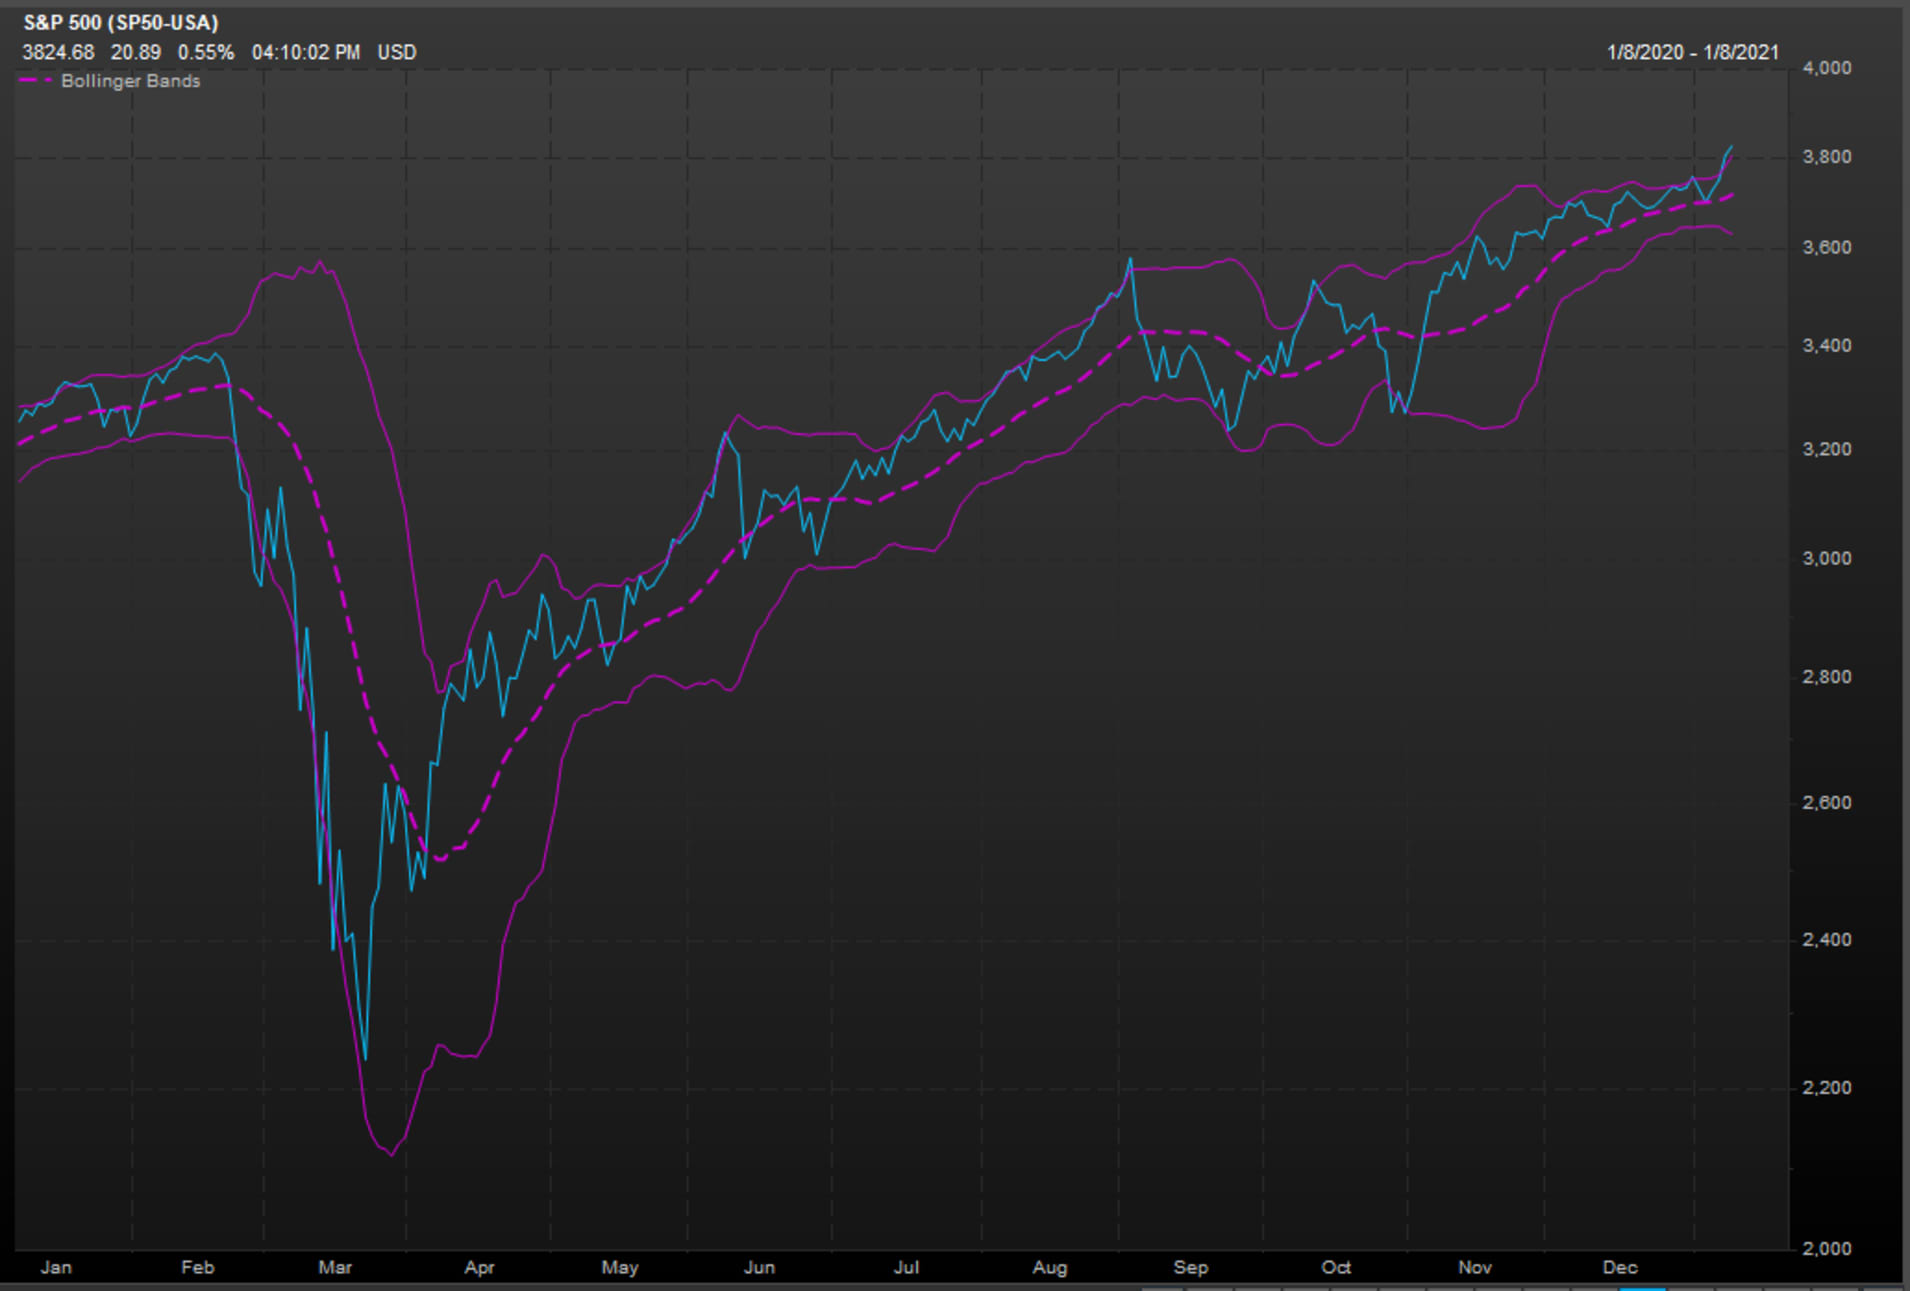Click the date range 1/8/2020 - 1/8/2021
This screenshot has width=1910, height=1291.
1693,52
